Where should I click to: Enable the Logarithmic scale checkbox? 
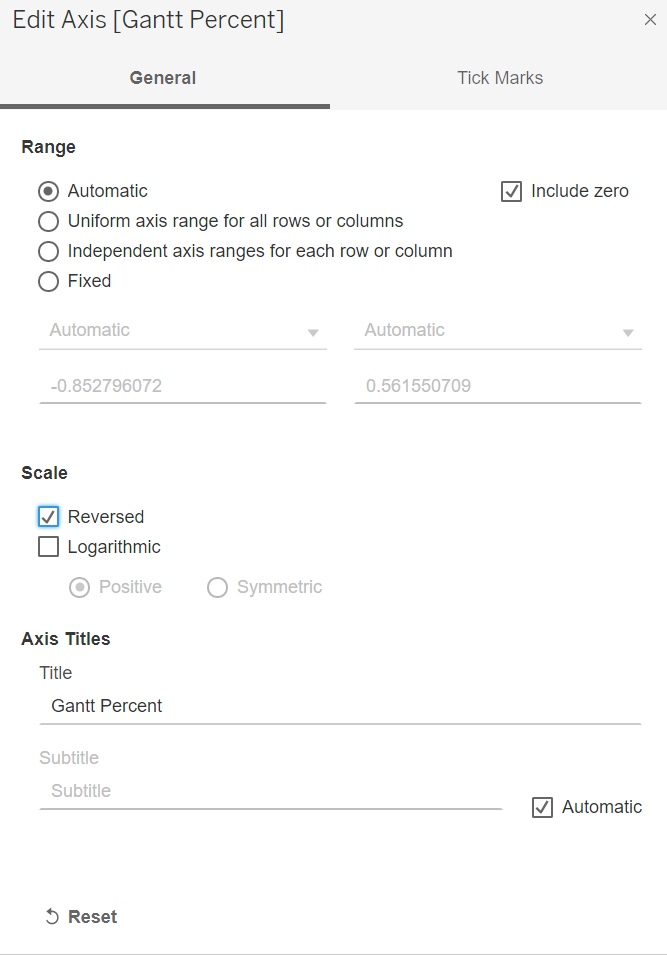[x=48, y=547]
